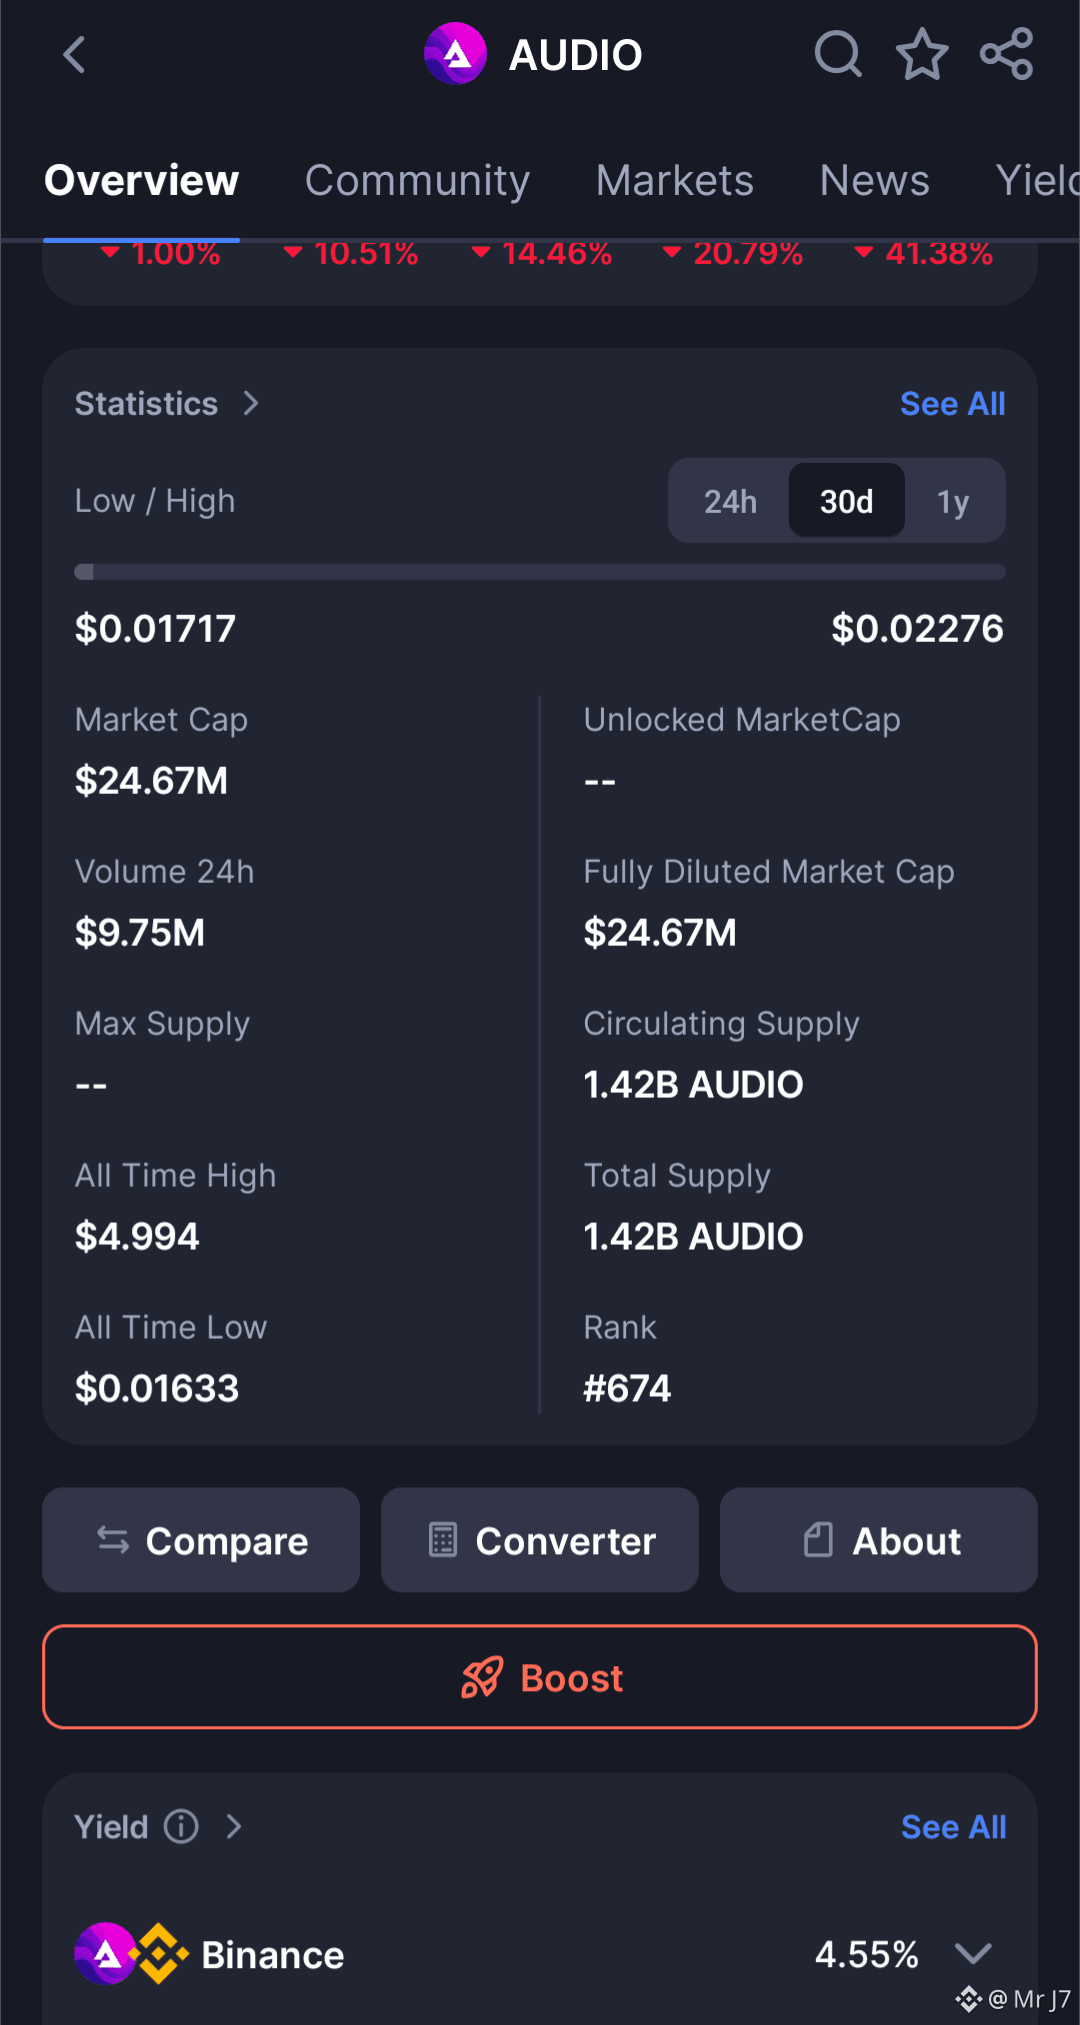Tap the Boost rocket icon
Viewport: 1080px width, 2025px height.
coord(482,1677)
